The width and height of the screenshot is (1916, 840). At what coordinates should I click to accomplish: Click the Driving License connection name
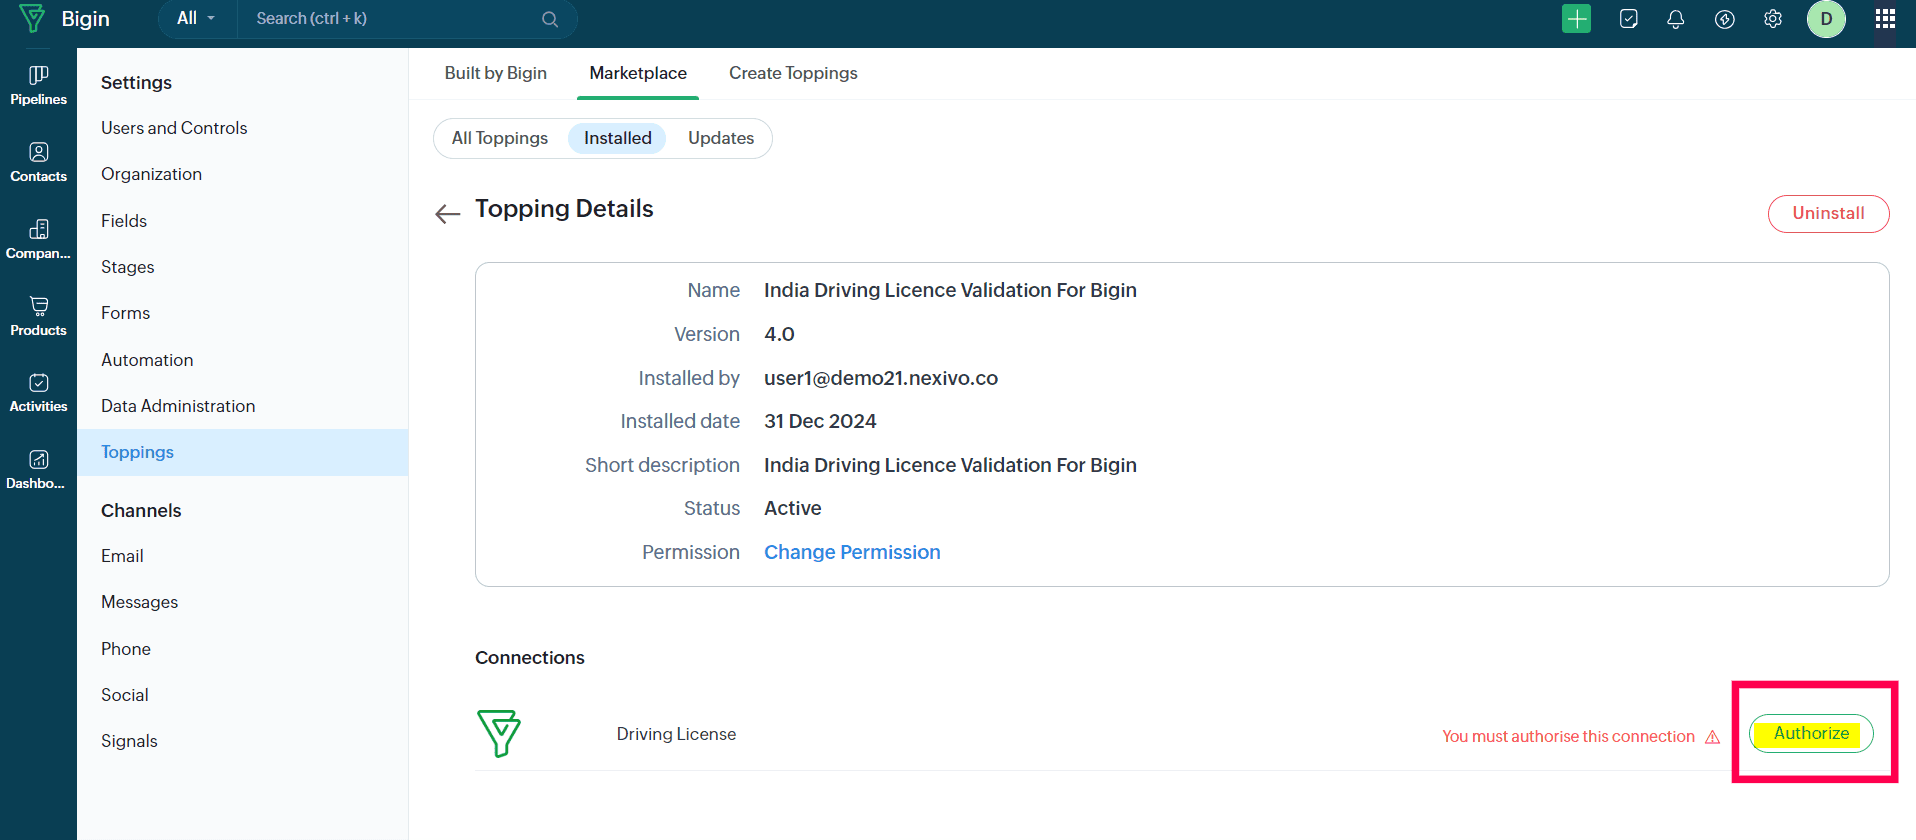pyautogui.click(x=676, y=734)
